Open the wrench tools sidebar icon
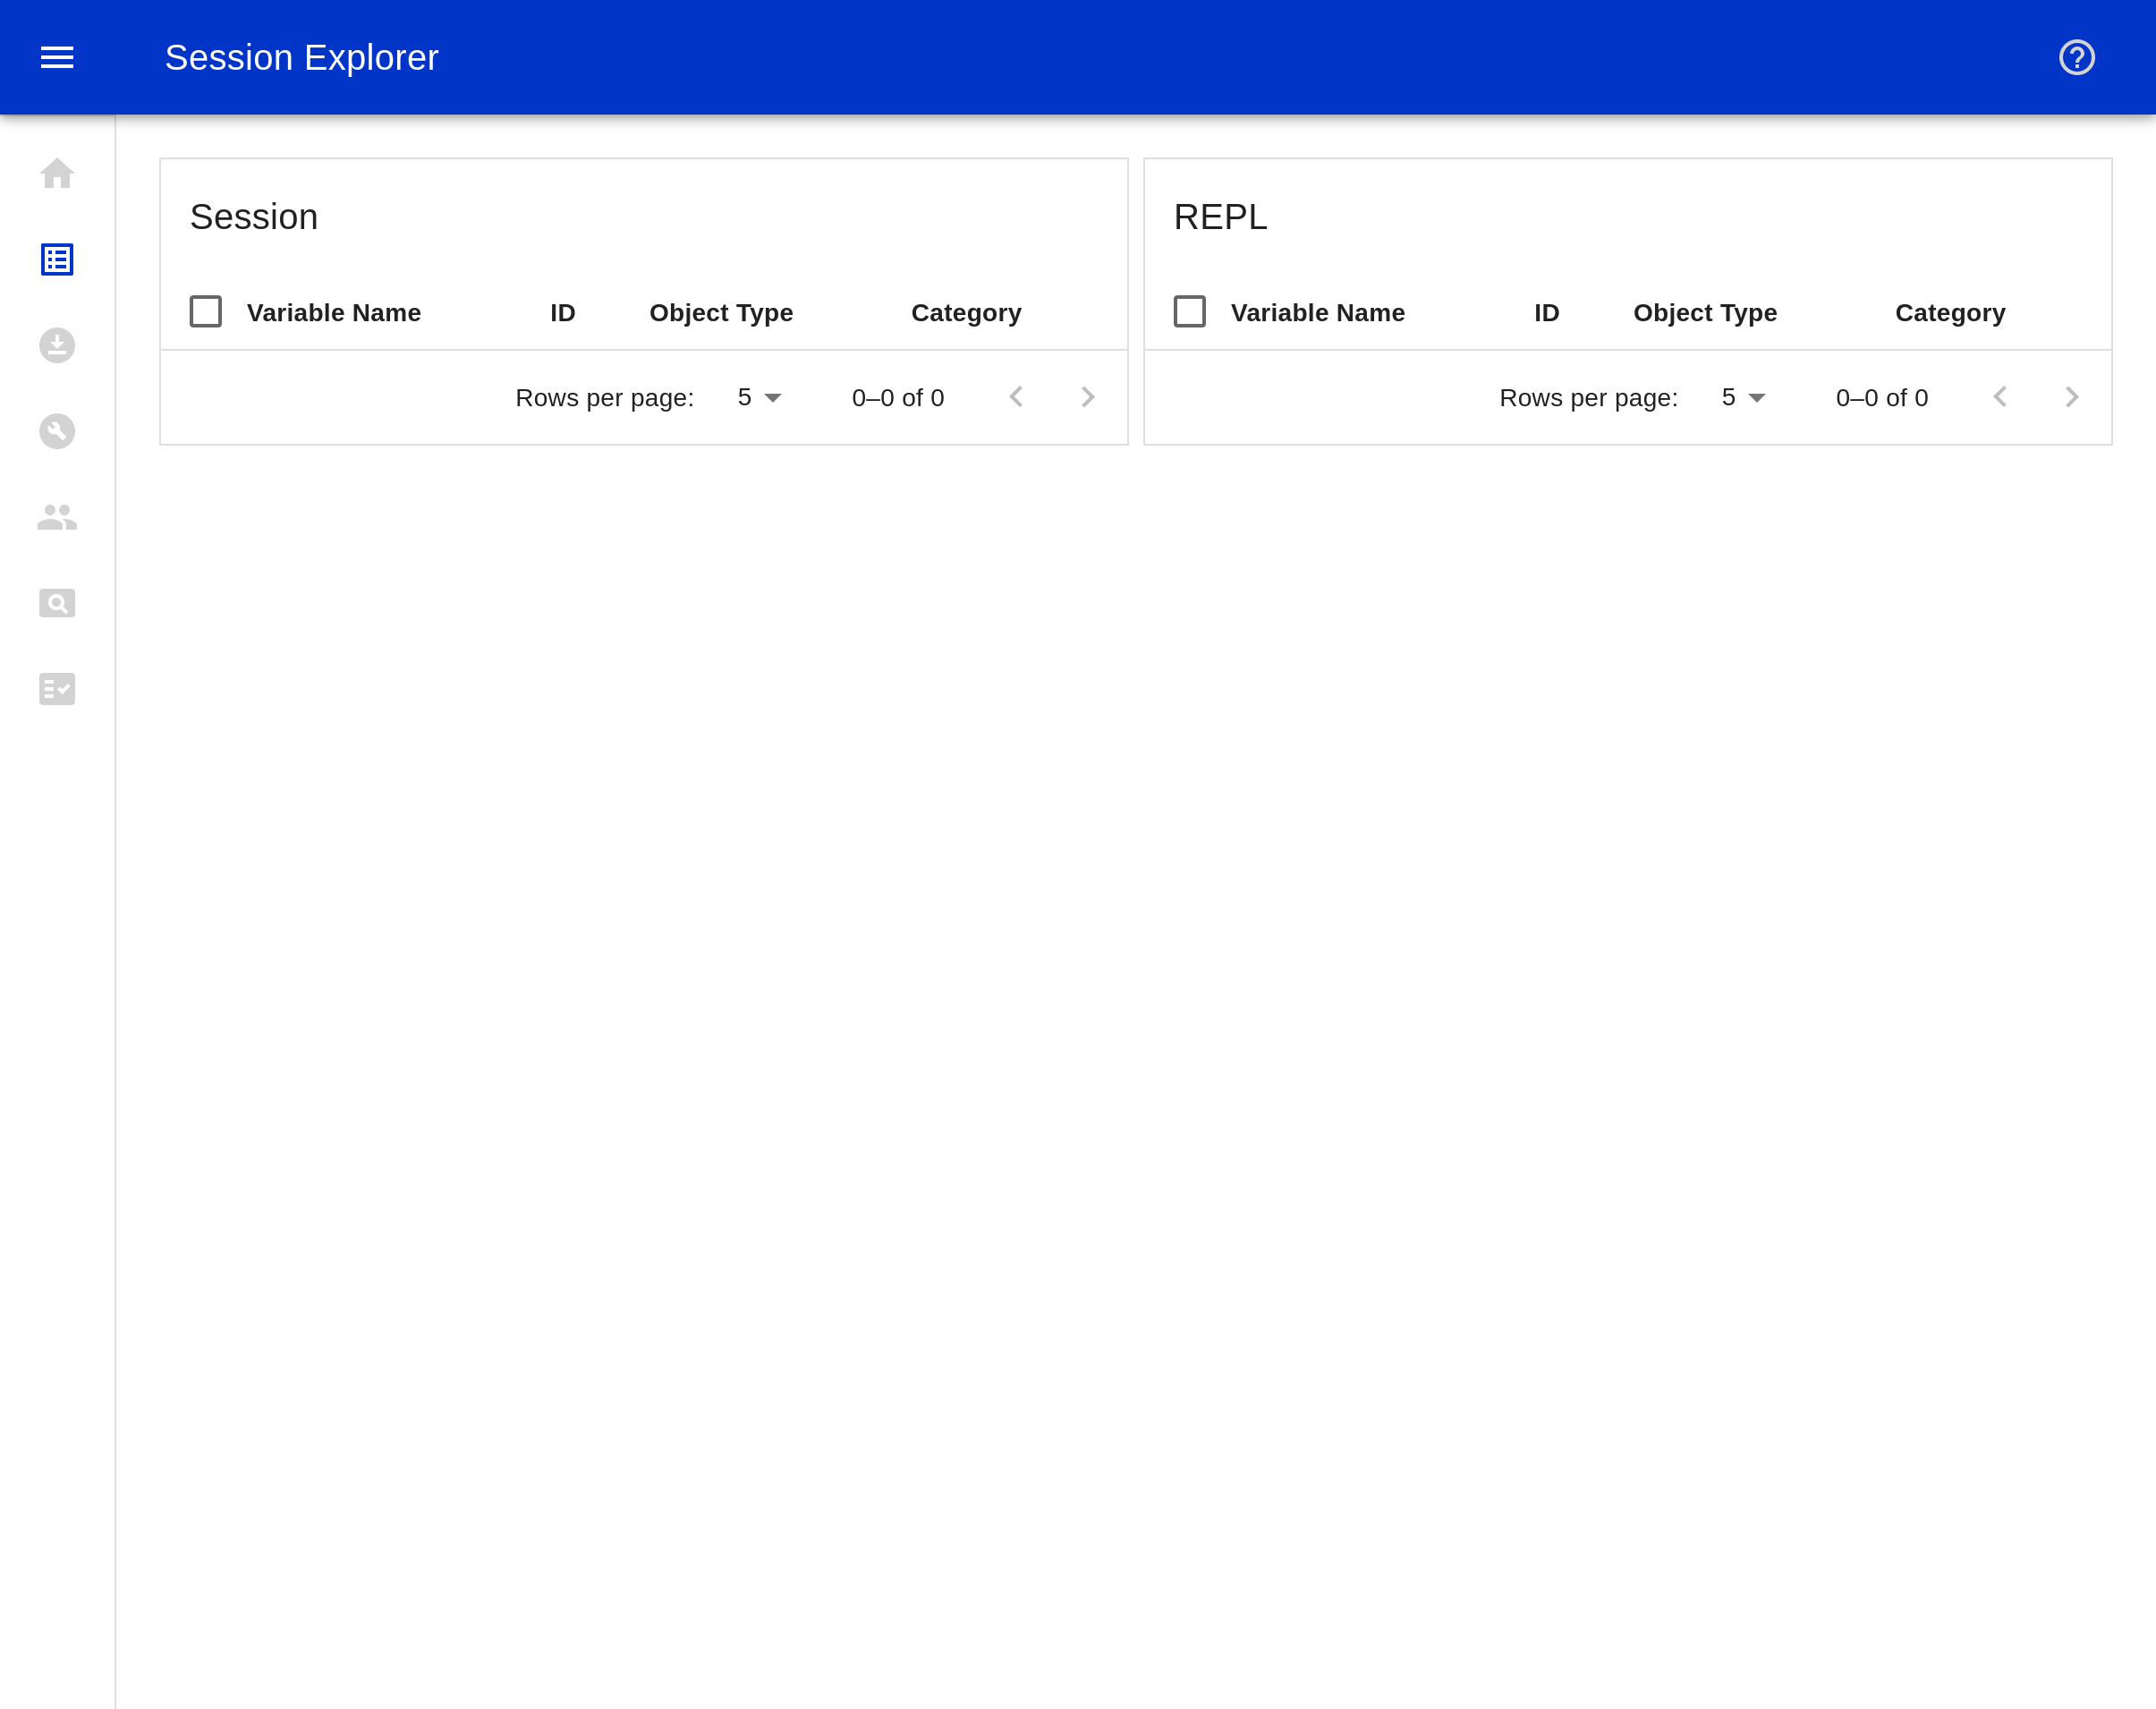Screen dimensions: 2156x1709 click(57, 431)
